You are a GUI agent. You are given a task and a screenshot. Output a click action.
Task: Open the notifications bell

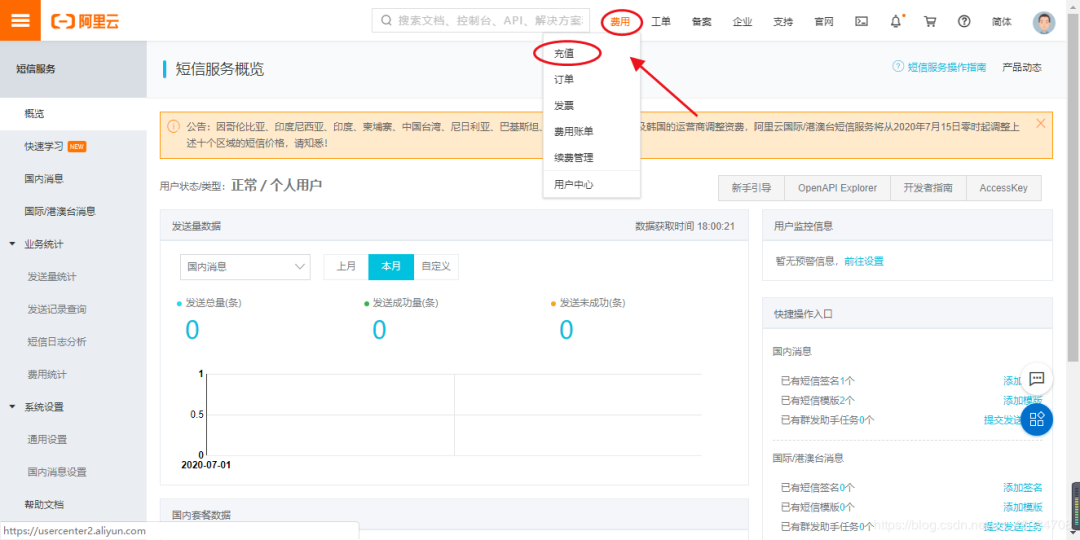[895, 21]
